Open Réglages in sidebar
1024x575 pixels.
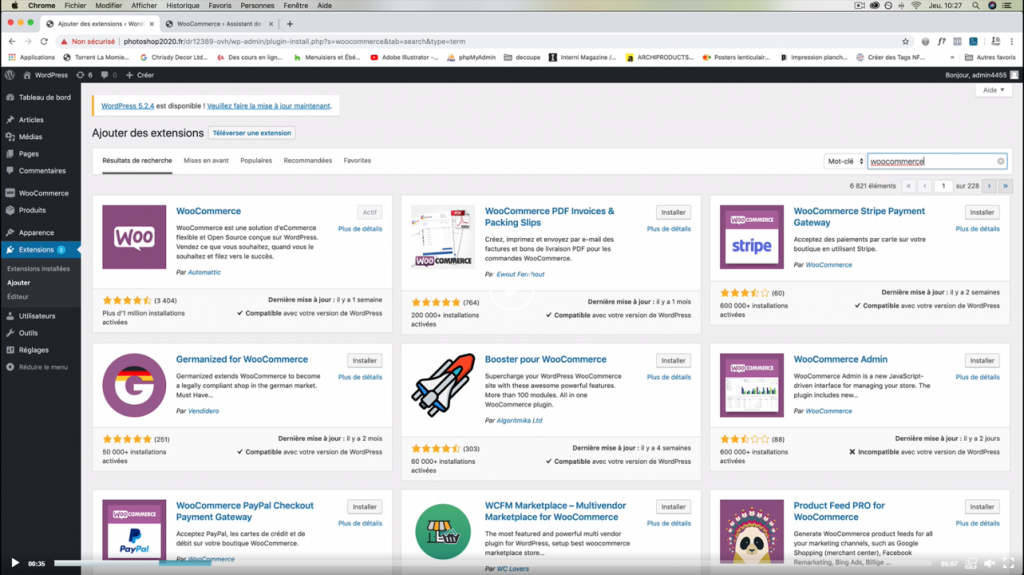pos(33,350)
